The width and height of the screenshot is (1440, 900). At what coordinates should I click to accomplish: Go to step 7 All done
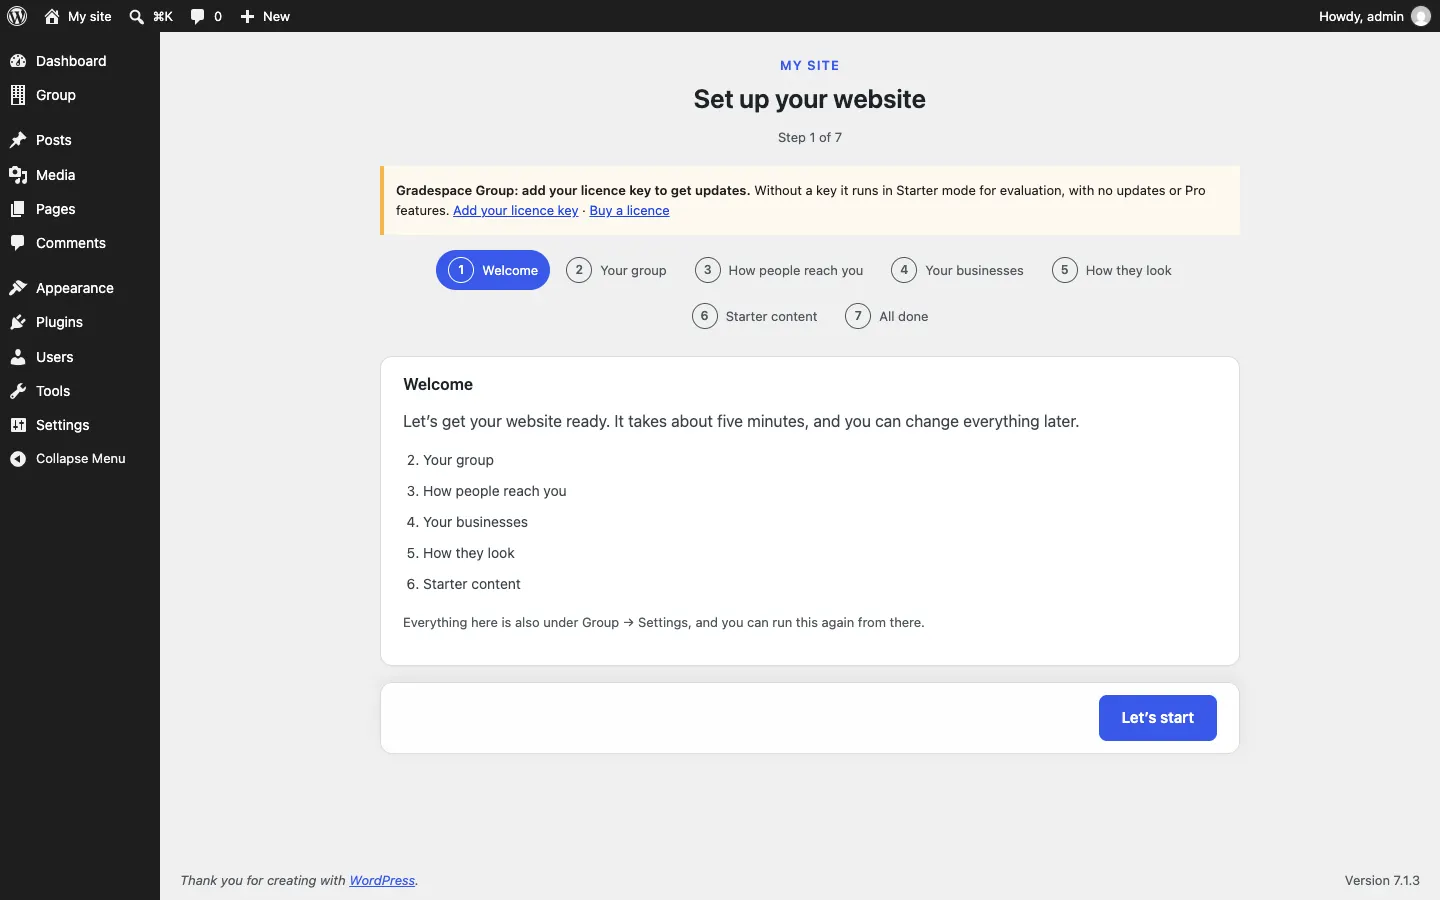click(x=888, y=316)
